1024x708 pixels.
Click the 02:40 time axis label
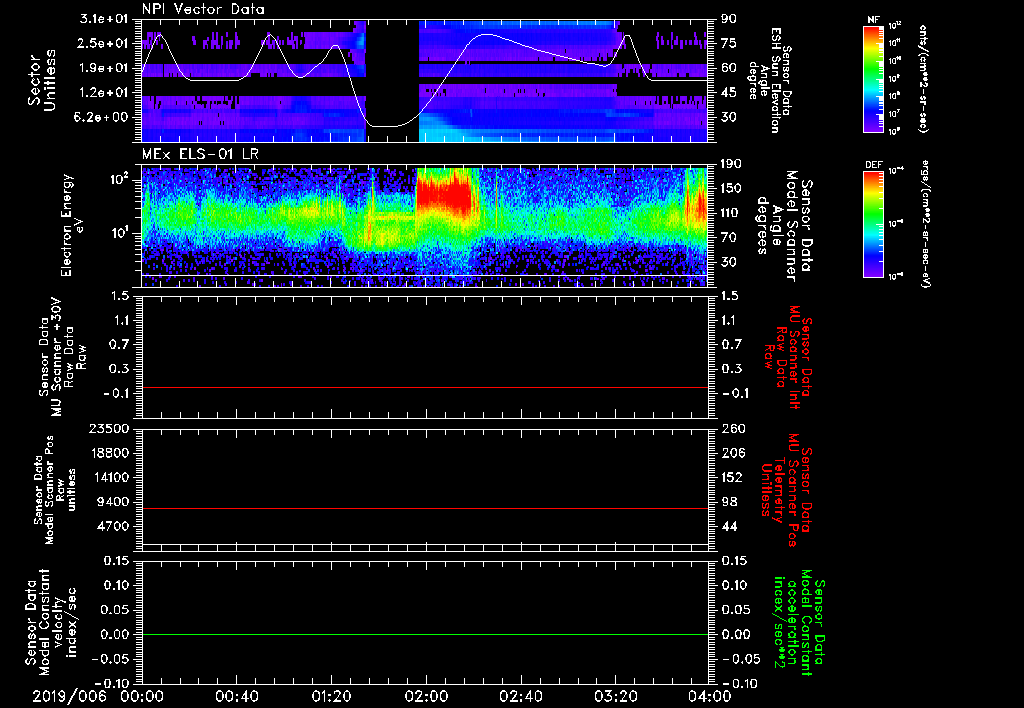(x=520, y=696)
